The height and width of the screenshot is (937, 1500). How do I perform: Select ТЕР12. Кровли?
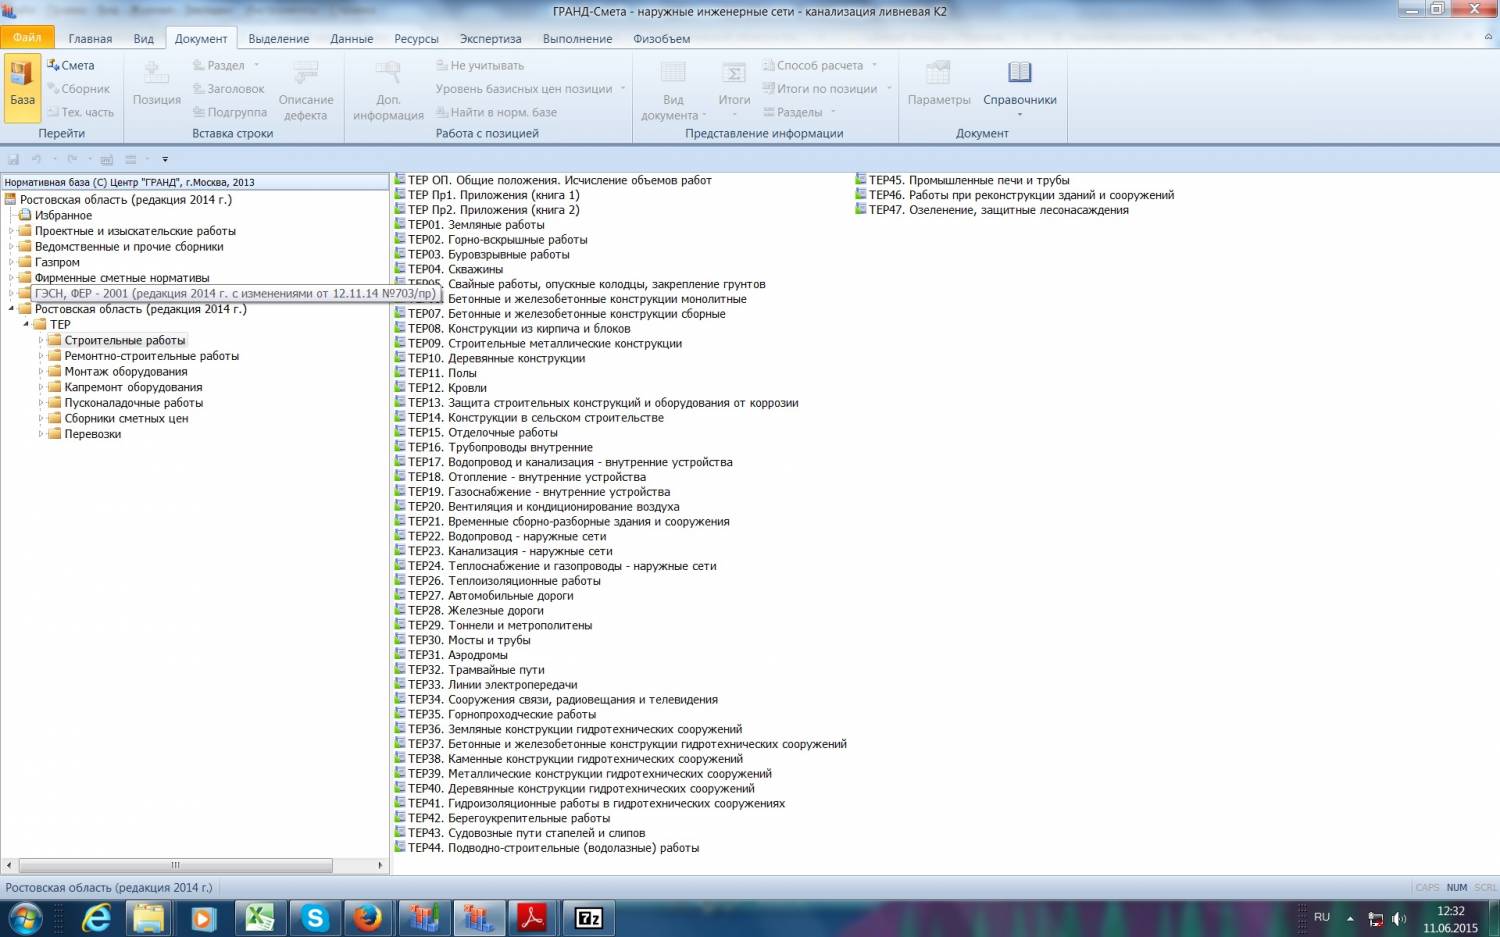pyautogui.click(x=447, y=388)
